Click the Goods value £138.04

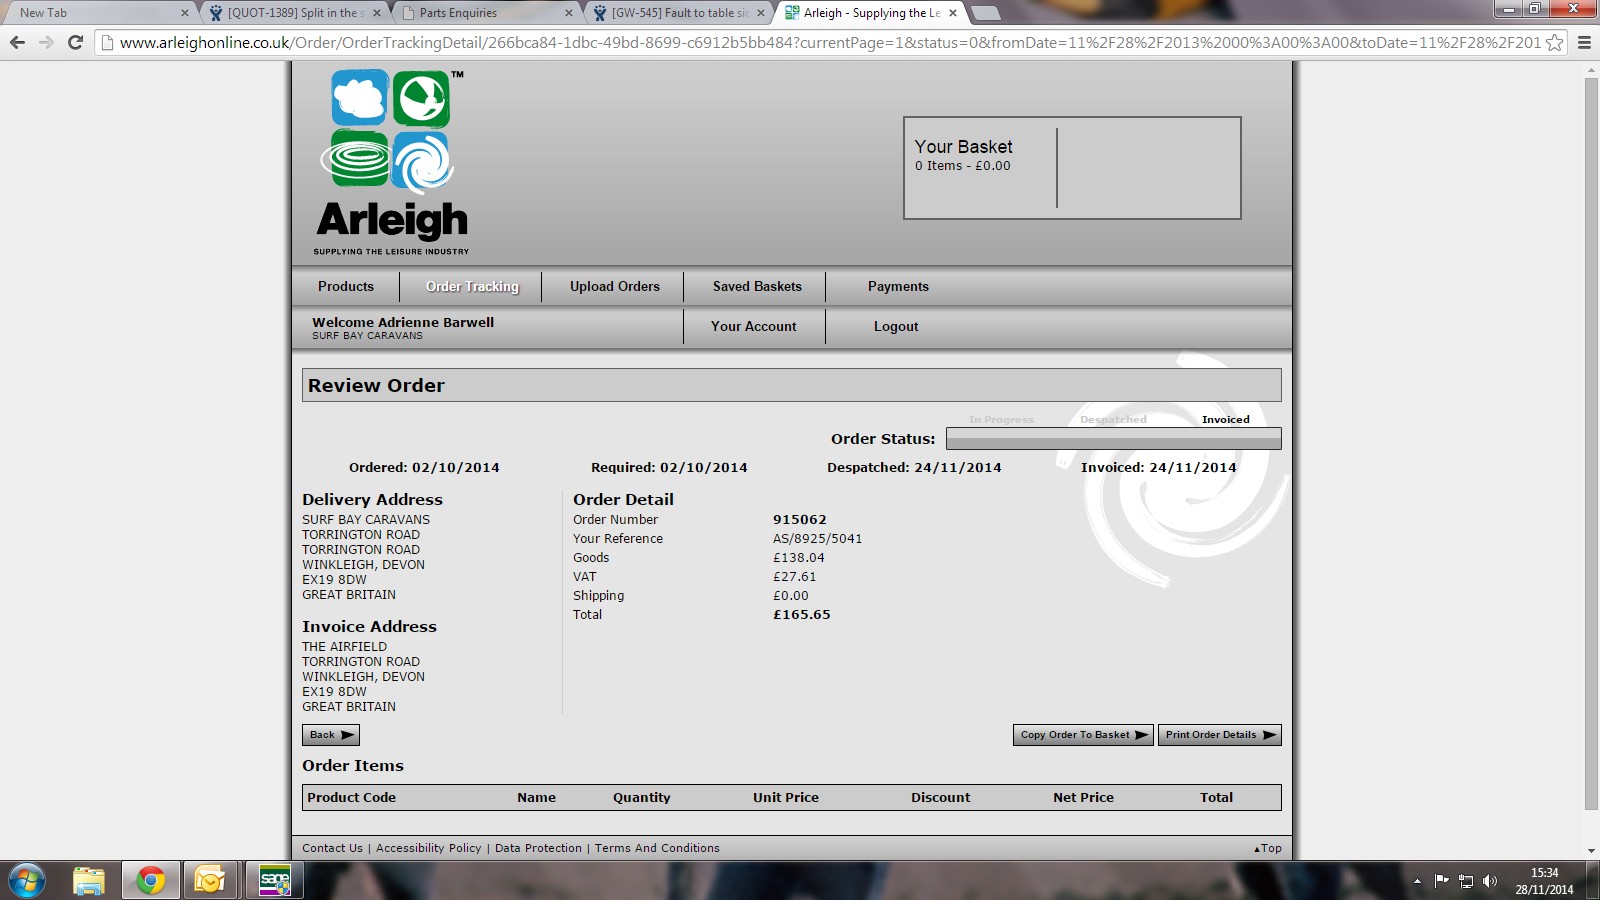tap(799, 557)
